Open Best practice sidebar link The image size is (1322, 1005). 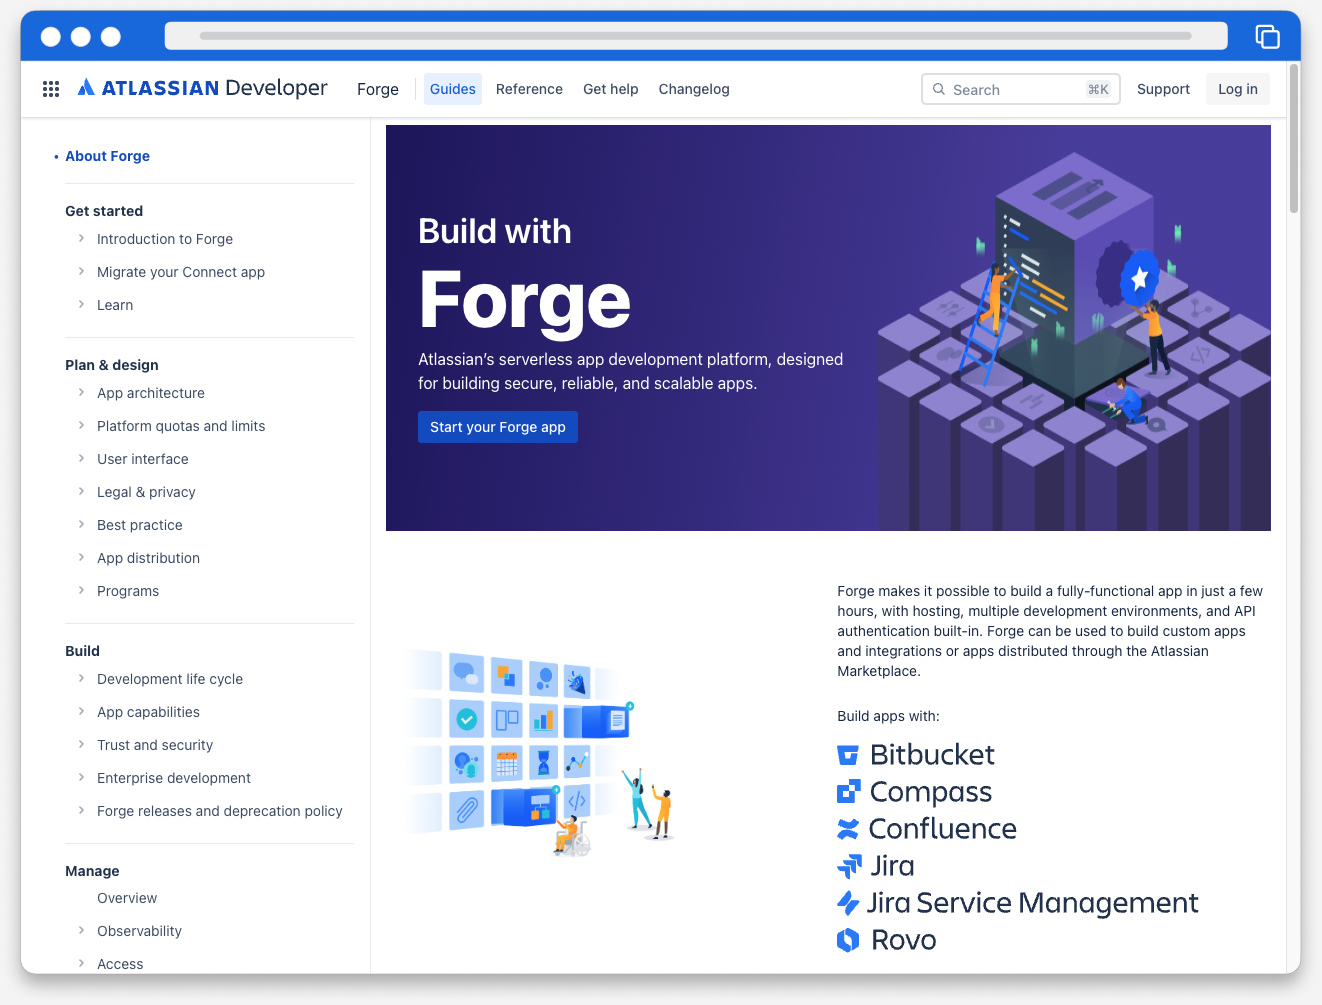pos(140,525)
